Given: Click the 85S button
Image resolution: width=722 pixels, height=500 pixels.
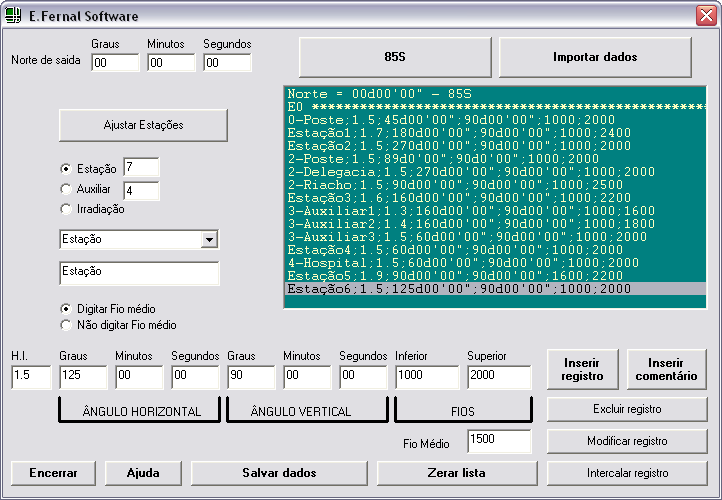Looking at the screenshot, I should click(x=395, y=58).
